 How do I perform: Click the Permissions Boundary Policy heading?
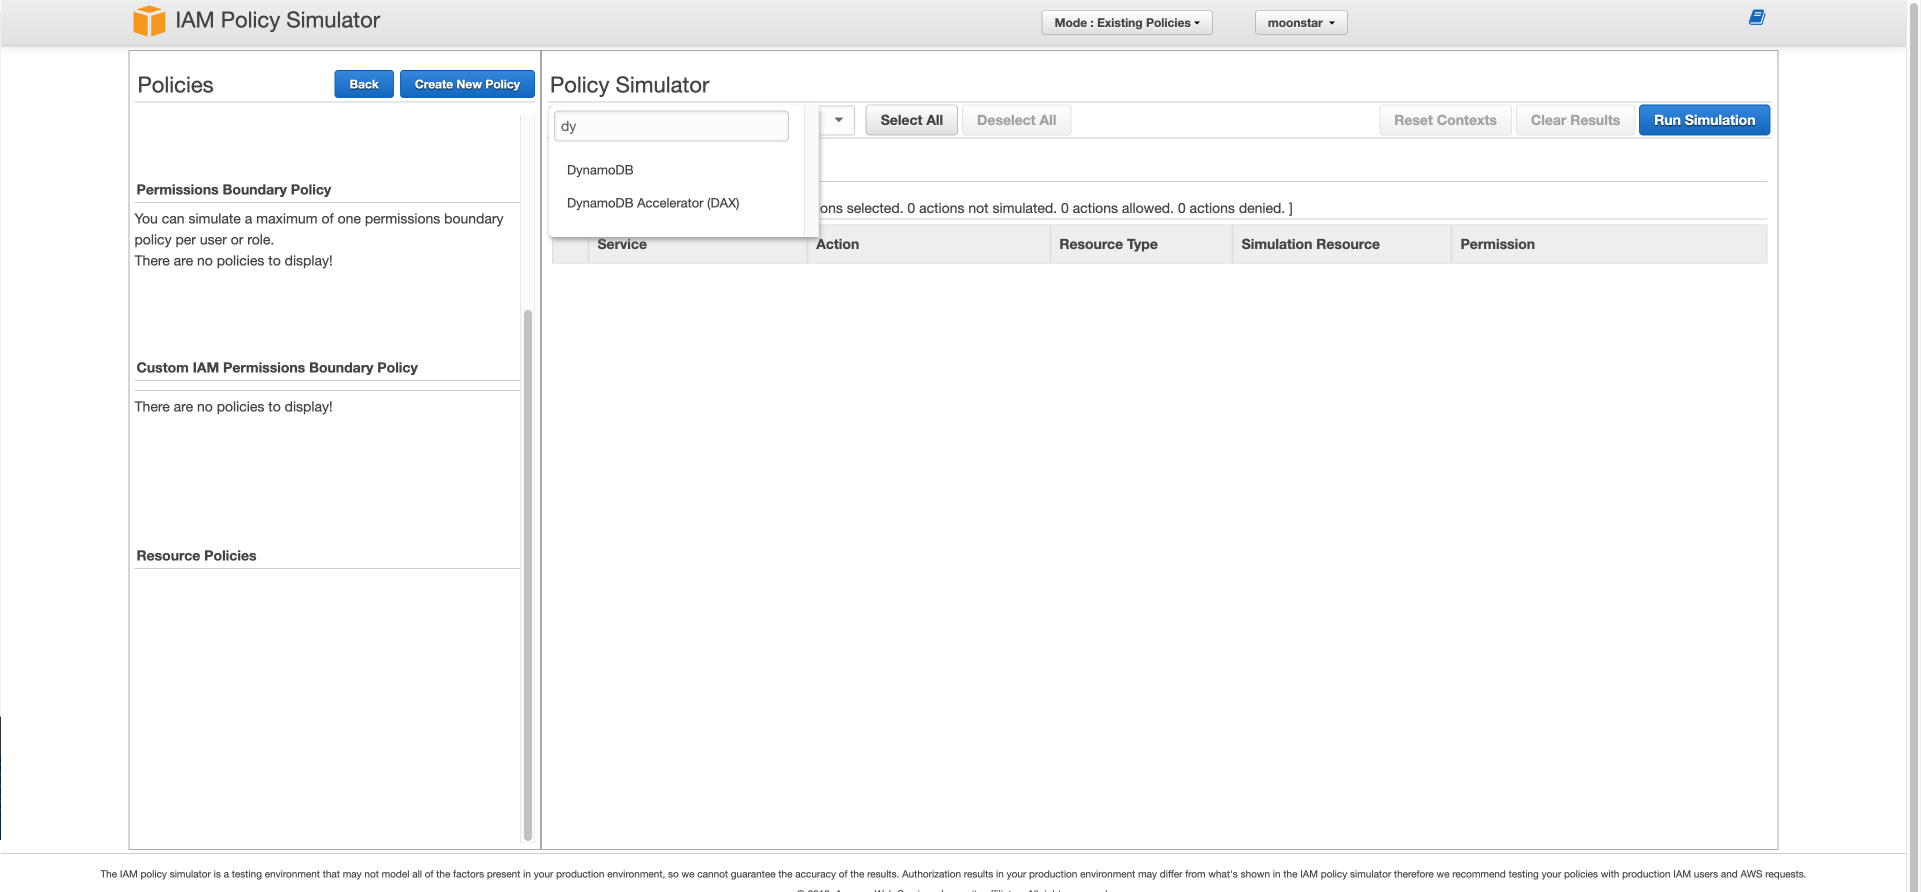point(234,190)
